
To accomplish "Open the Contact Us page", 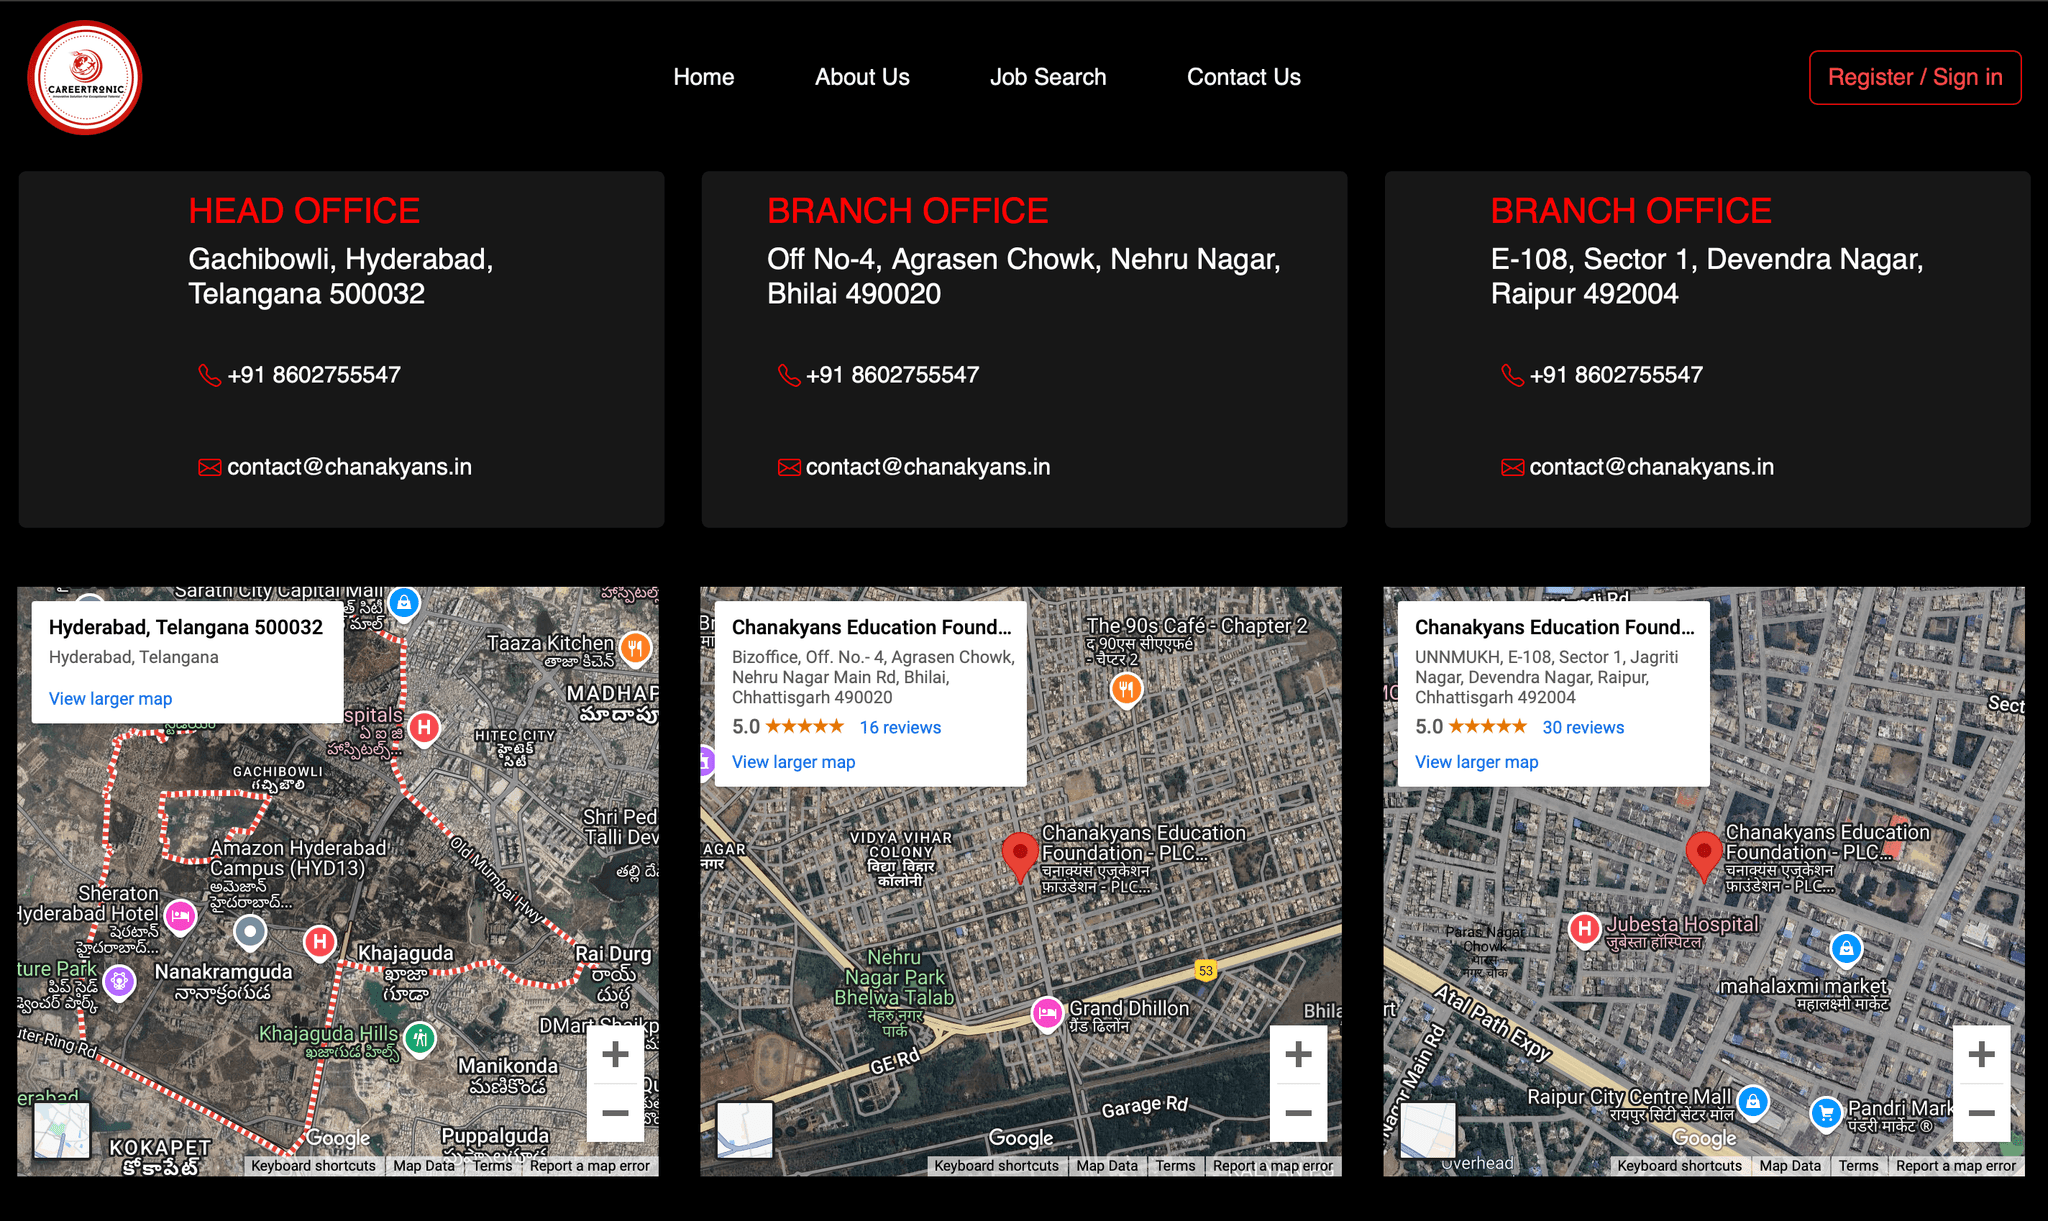I will 1243,77.
